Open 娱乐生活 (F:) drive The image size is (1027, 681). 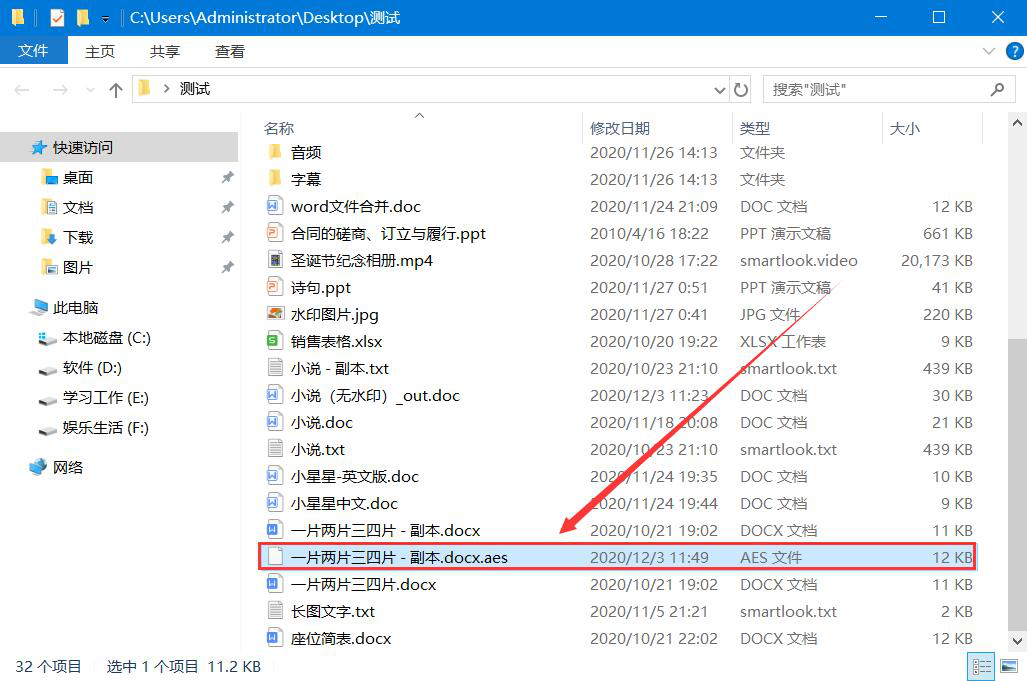[105, 428]
